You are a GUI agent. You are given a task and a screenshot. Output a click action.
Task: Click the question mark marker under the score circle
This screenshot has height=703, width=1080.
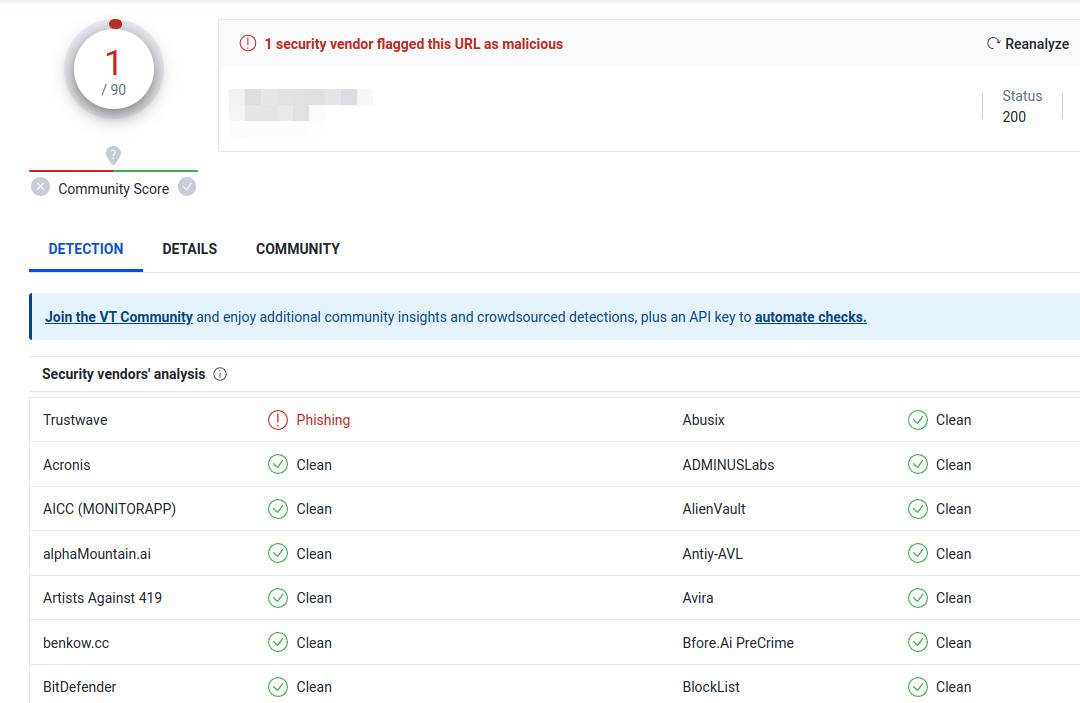click(x=113, y=156)
